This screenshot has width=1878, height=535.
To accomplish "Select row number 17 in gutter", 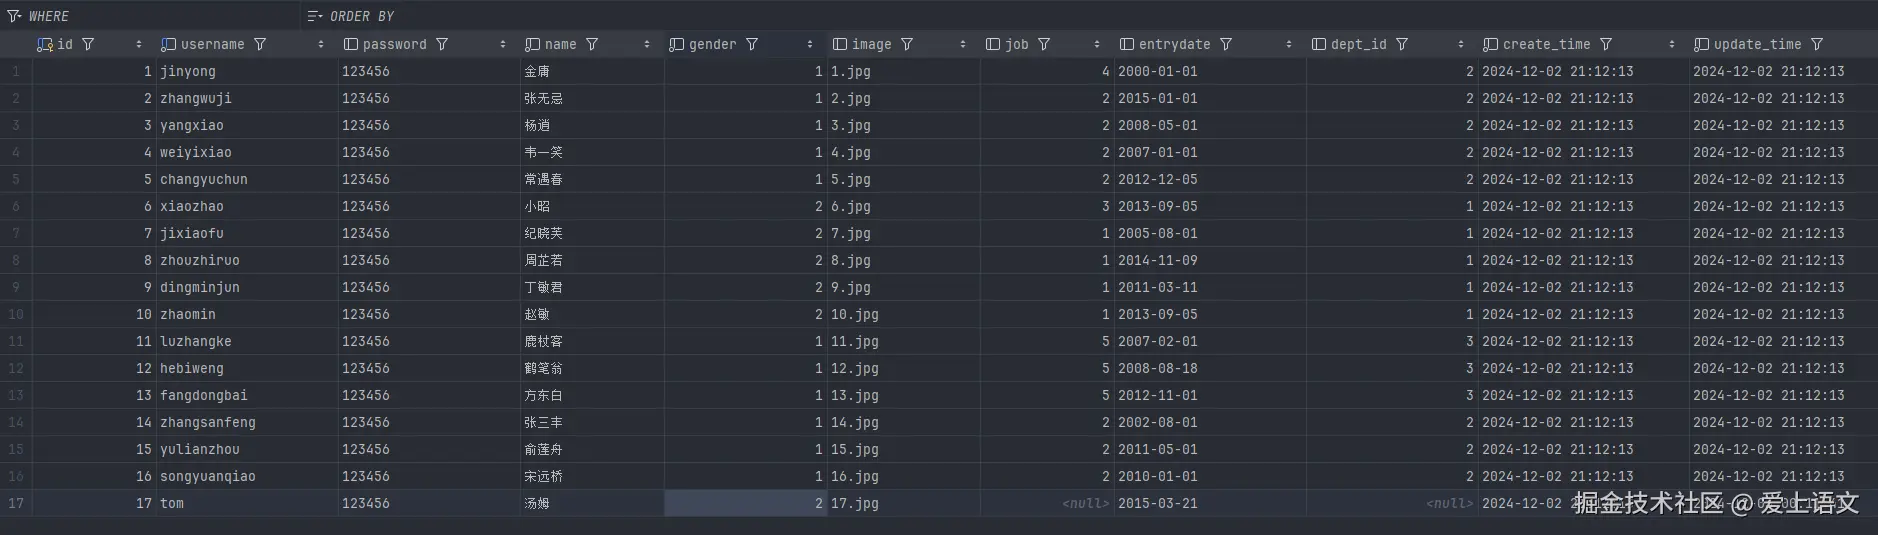I will tap(15, 503).
